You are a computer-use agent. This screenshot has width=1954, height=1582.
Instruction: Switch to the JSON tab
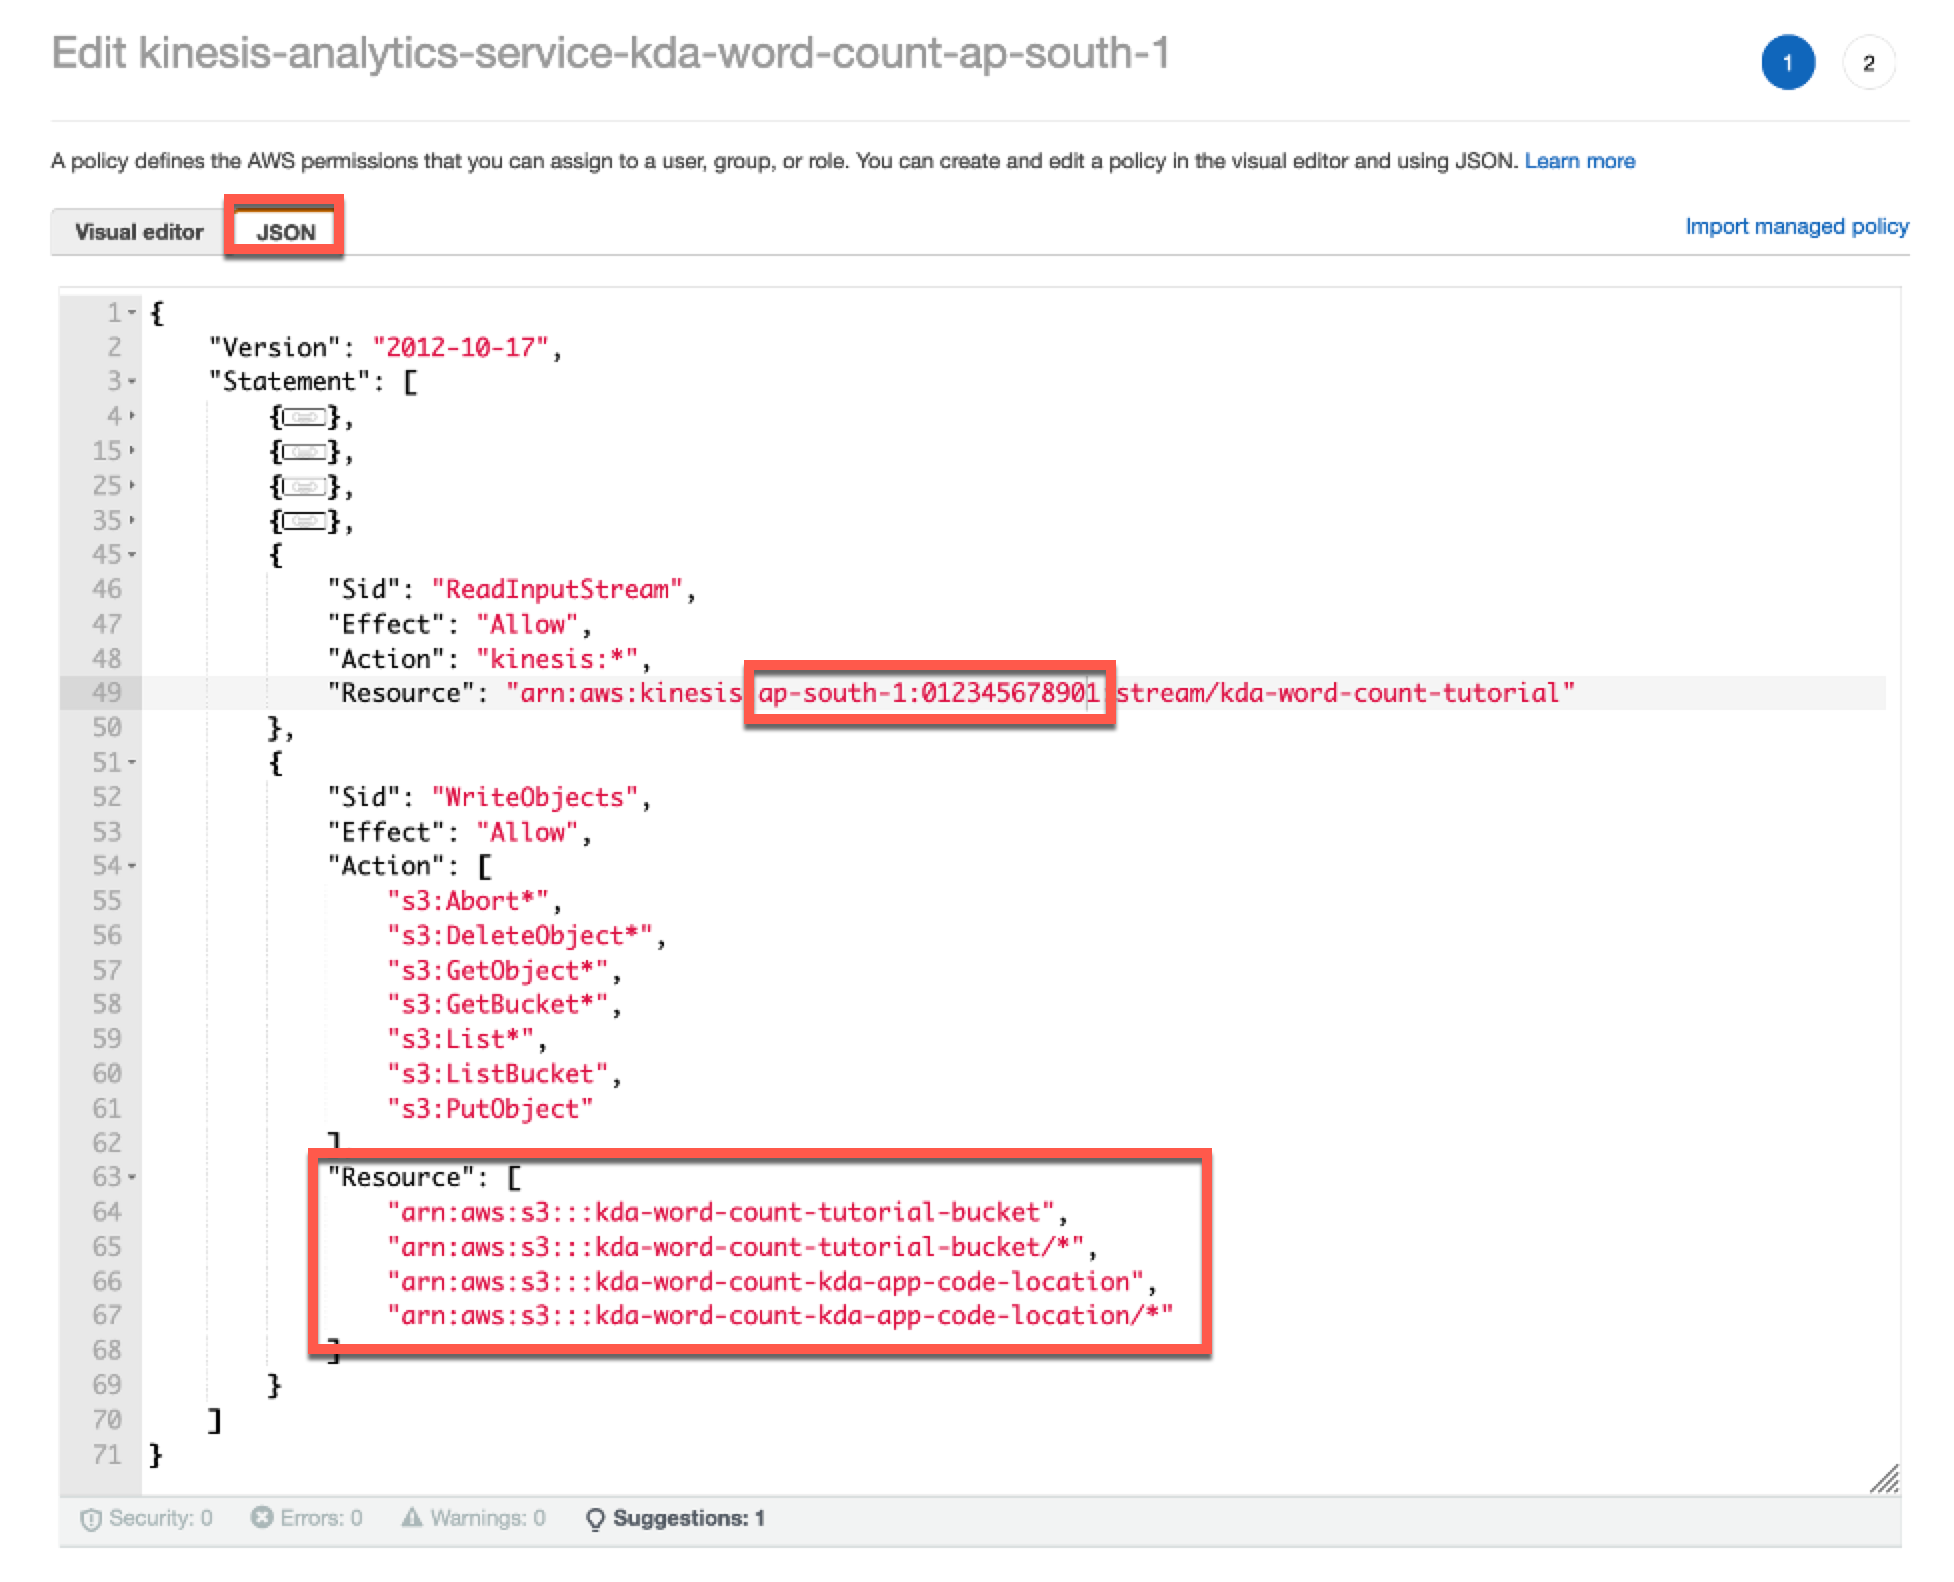click(285, 231)
